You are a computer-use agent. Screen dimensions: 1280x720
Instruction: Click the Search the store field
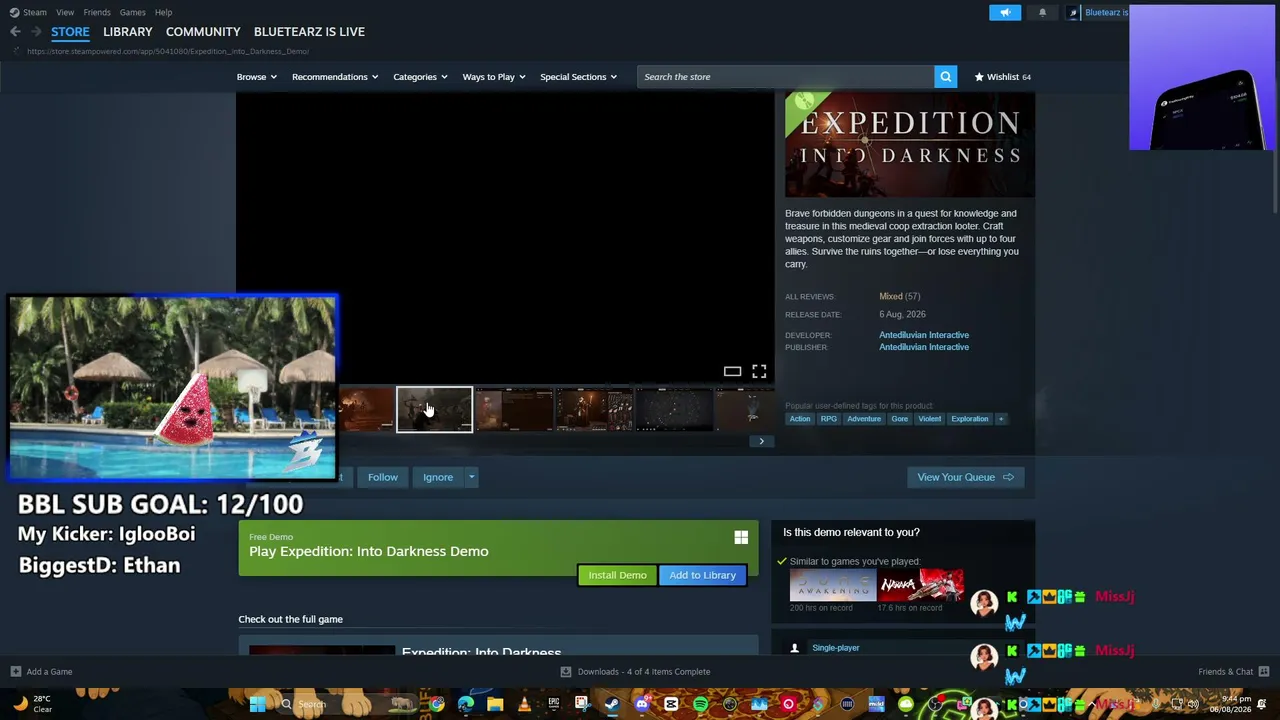click(x=786, y=77)
